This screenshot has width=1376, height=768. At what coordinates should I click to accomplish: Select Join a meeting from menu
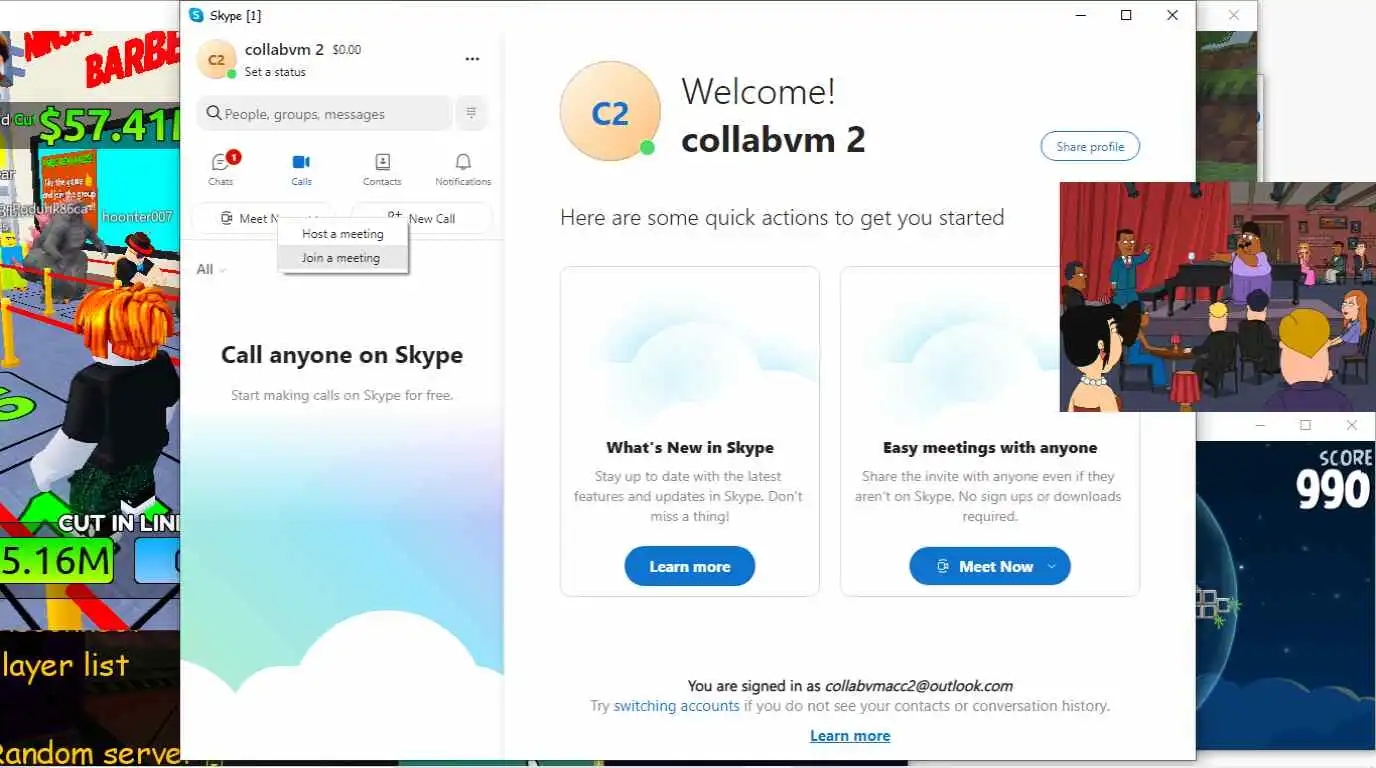(343, 258)
